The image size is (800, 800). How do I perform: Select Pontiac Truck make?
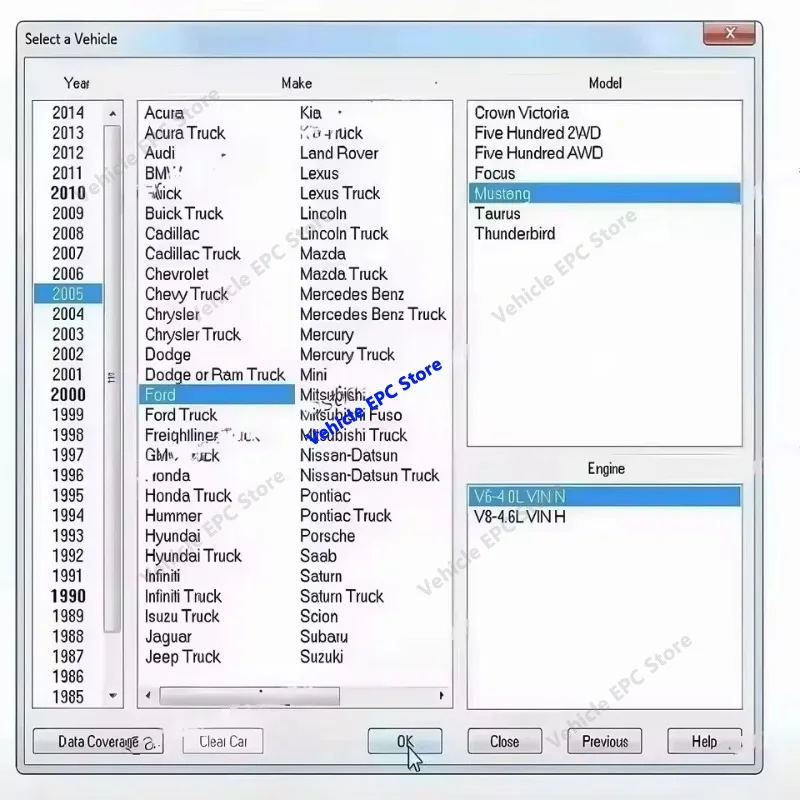[x=346, y=515]
